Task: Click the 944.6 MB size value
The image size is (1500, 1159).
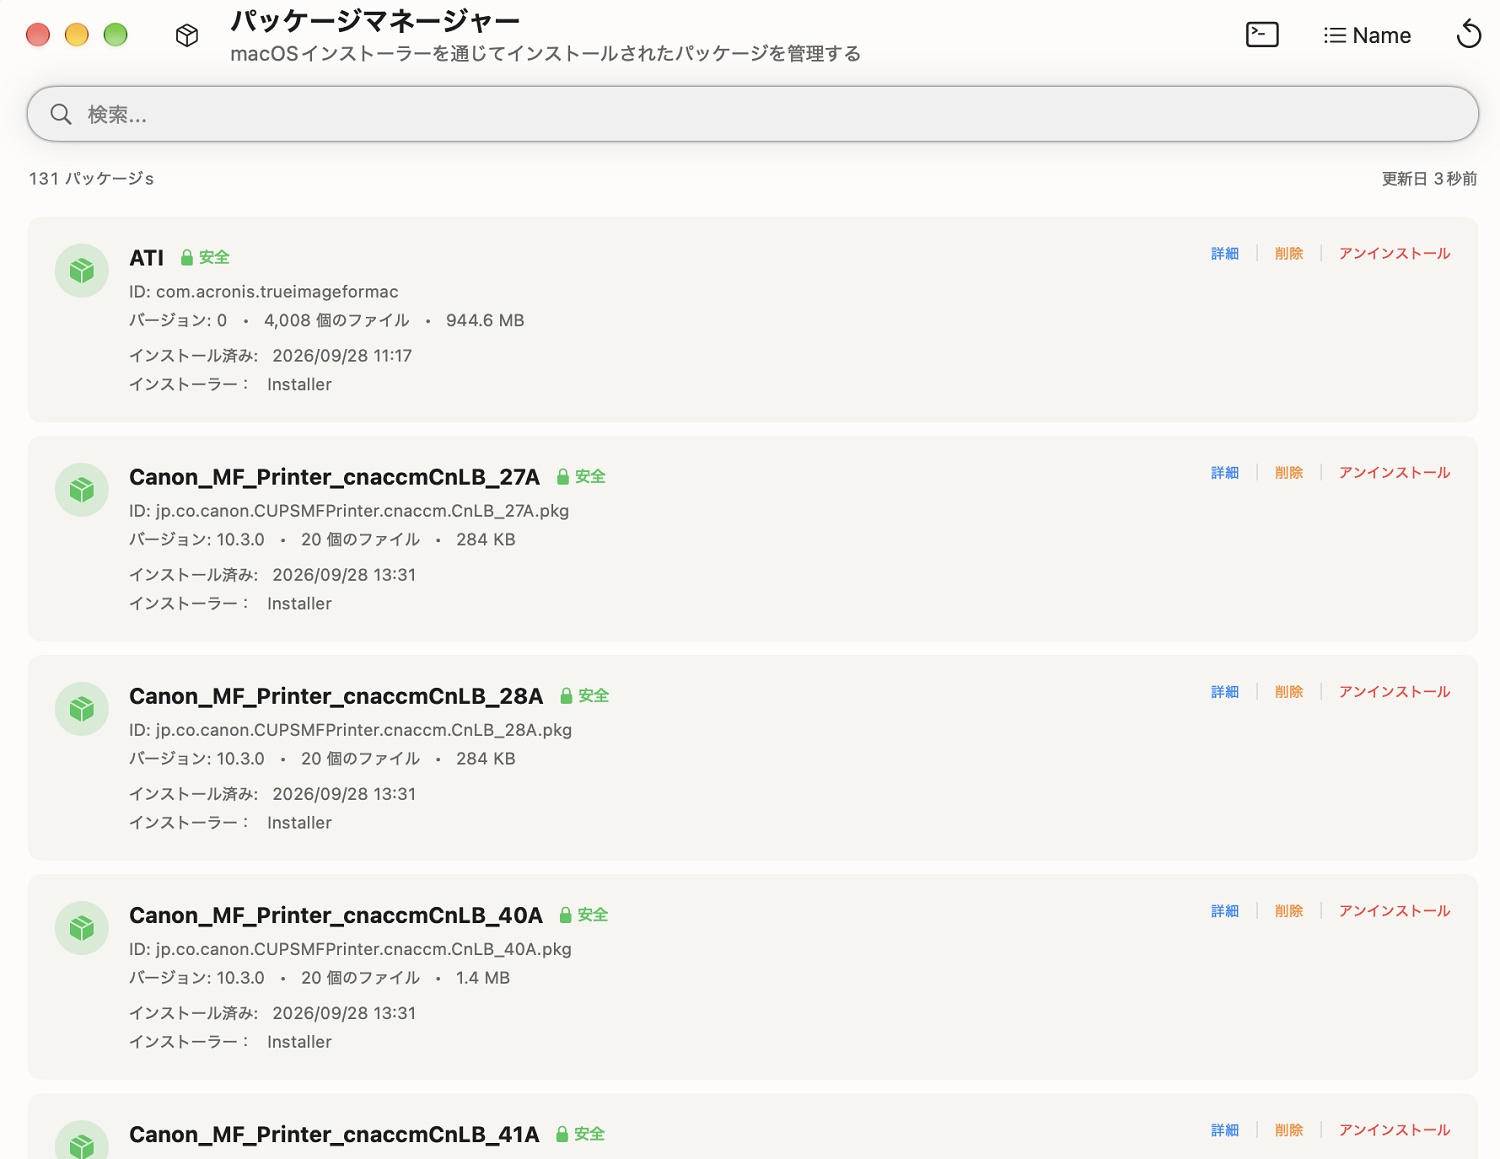Action: point(485,320)
